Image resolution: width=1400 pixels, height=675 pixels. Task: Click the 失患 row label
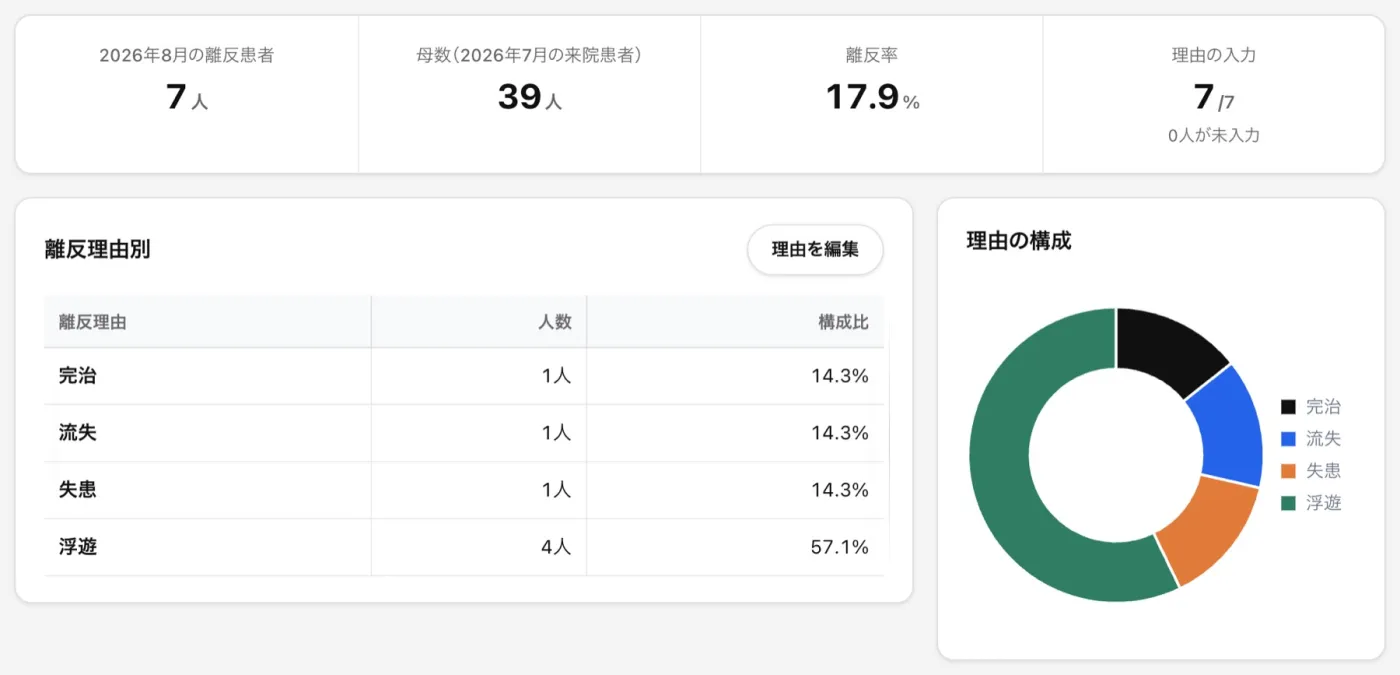pos(78,490)
